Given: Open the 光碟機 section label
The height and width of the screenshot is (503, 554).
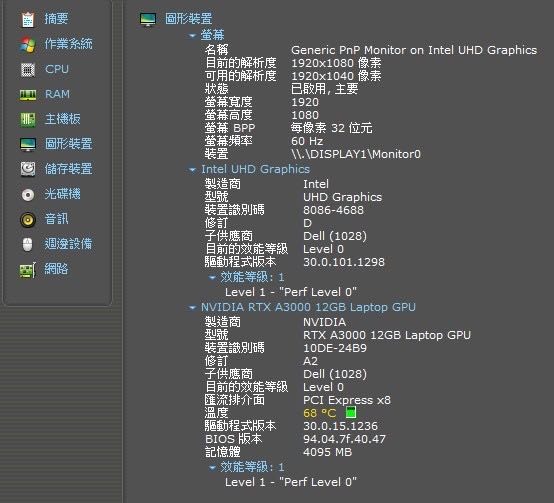Looking at the screenshot, I should (63, 194).
